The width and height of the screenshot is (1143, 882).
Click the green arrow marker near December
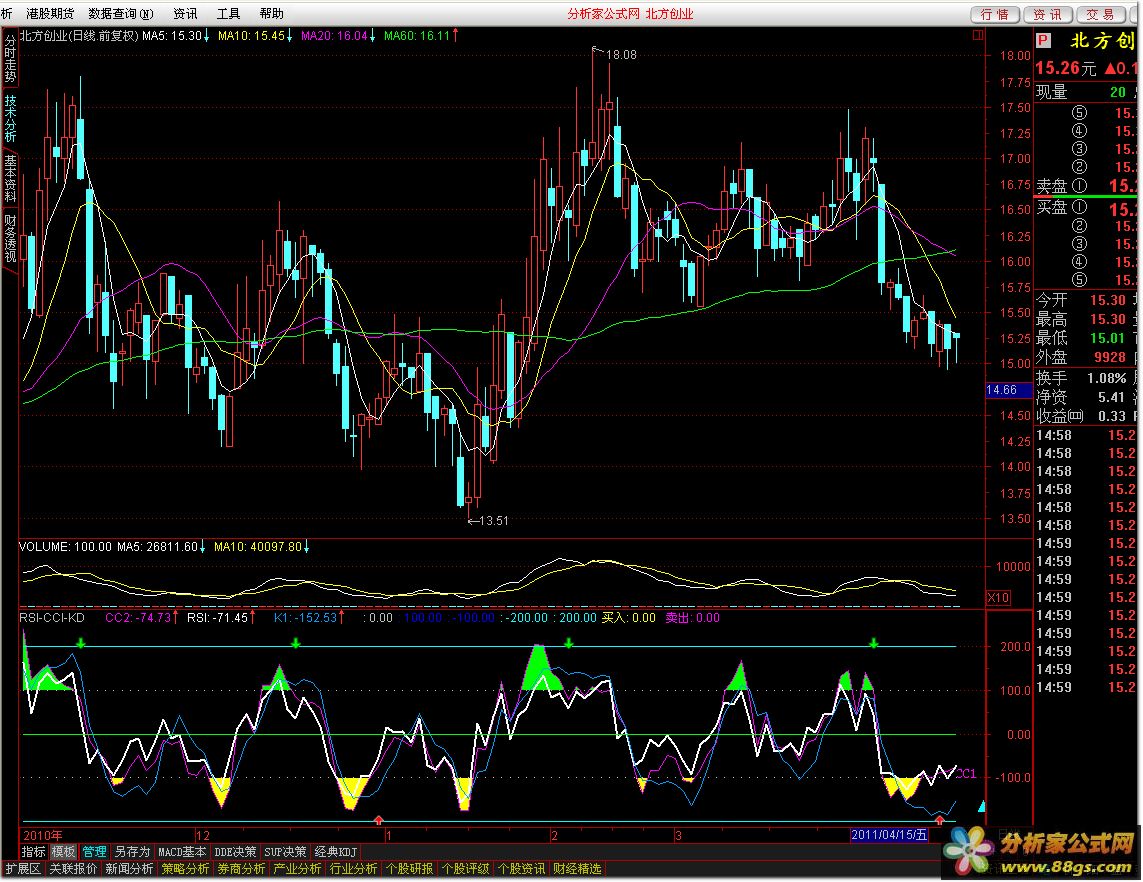point(295,643)
